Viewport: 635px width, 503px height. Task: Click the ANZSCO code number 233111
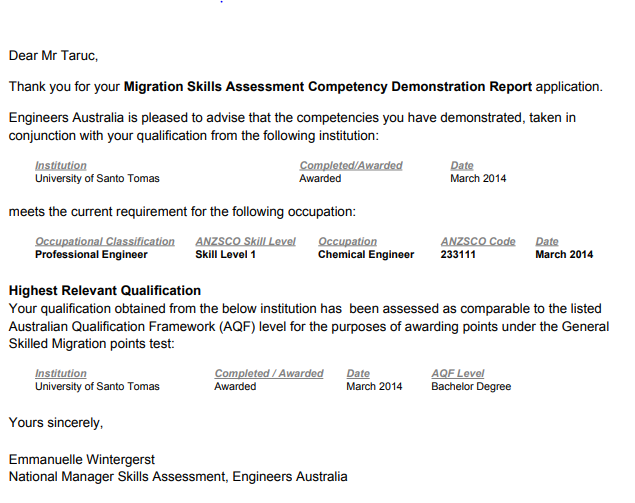pos(460,255)
